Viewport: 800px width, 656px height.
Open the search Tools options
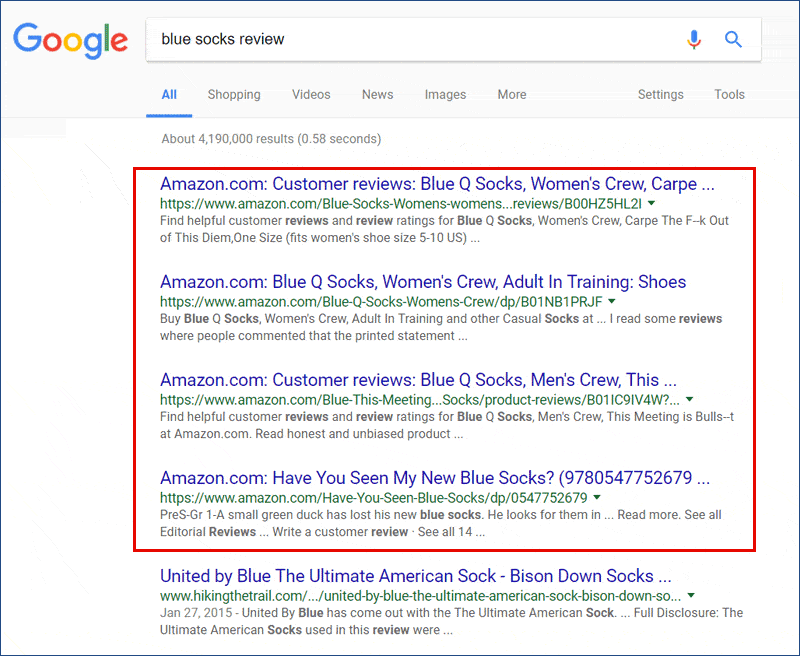(729, 94)
